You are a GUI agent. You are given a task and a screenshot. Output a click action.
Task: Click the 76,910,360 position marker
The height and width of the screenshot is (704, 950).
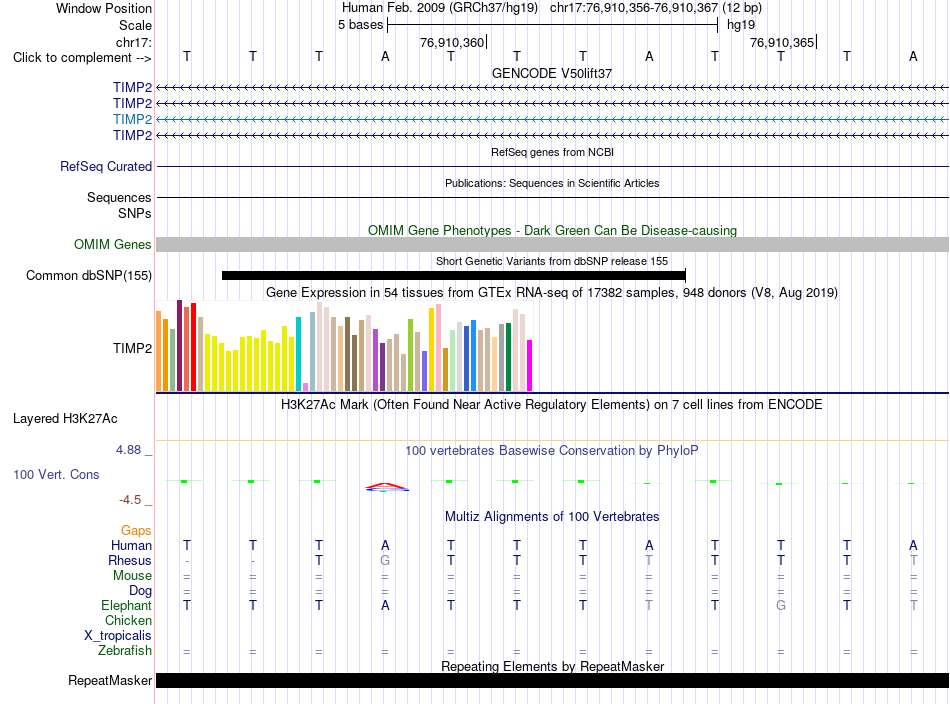click(453, 42)
